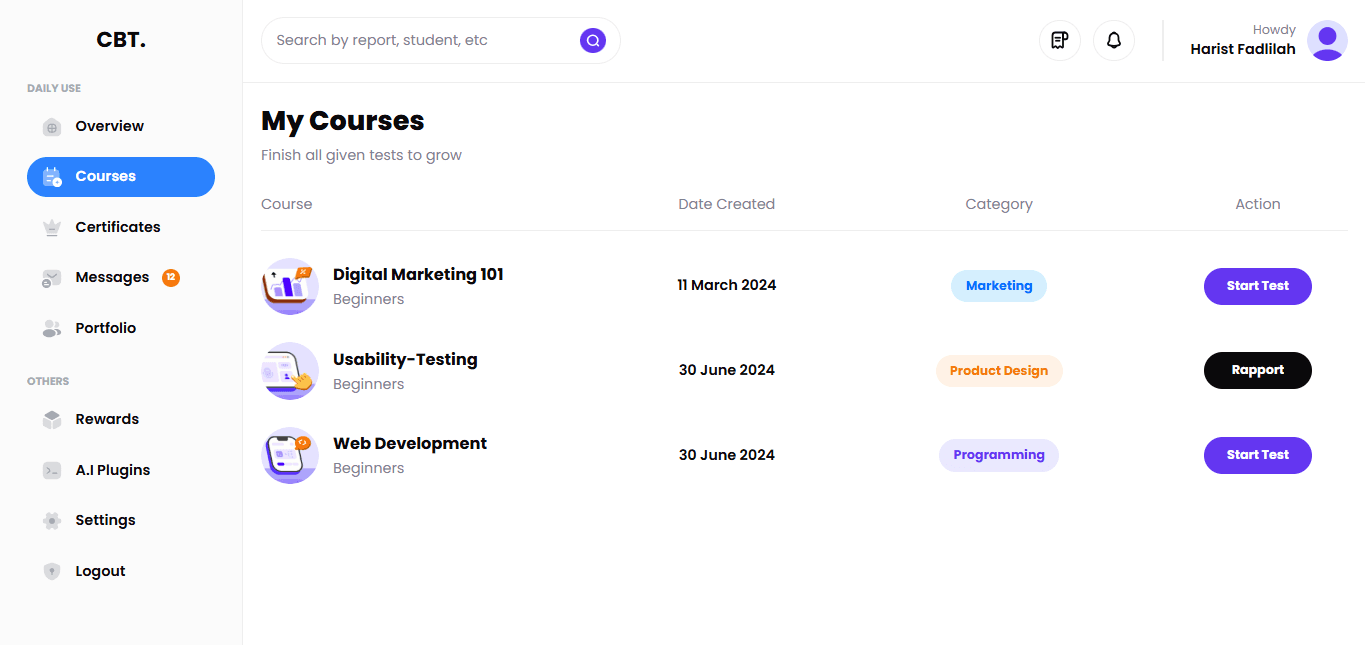
Task: Click the Product Design category tag
Action: click(998, 371)
